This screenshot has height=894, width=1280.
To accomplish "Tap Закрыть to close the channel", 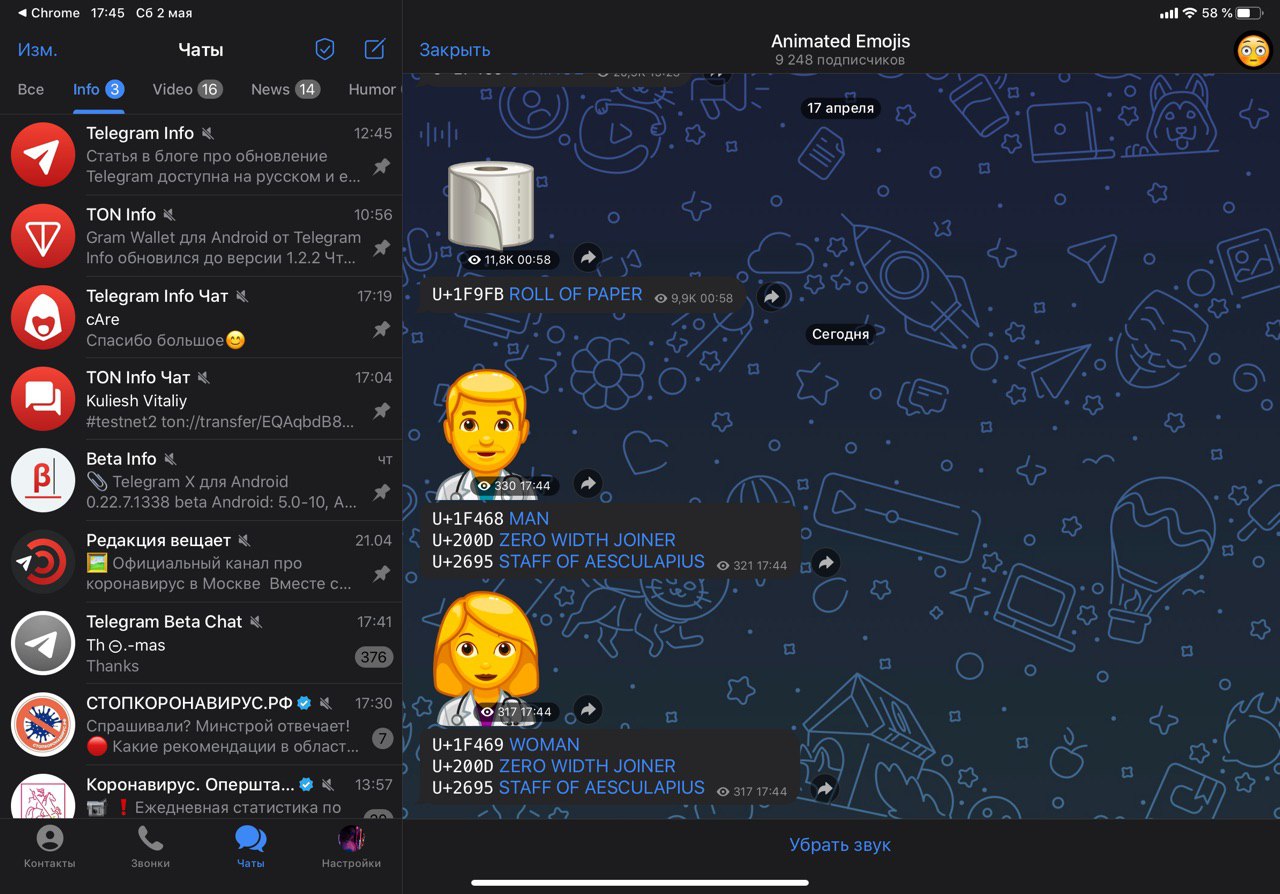I will click(x=455, y=49).
